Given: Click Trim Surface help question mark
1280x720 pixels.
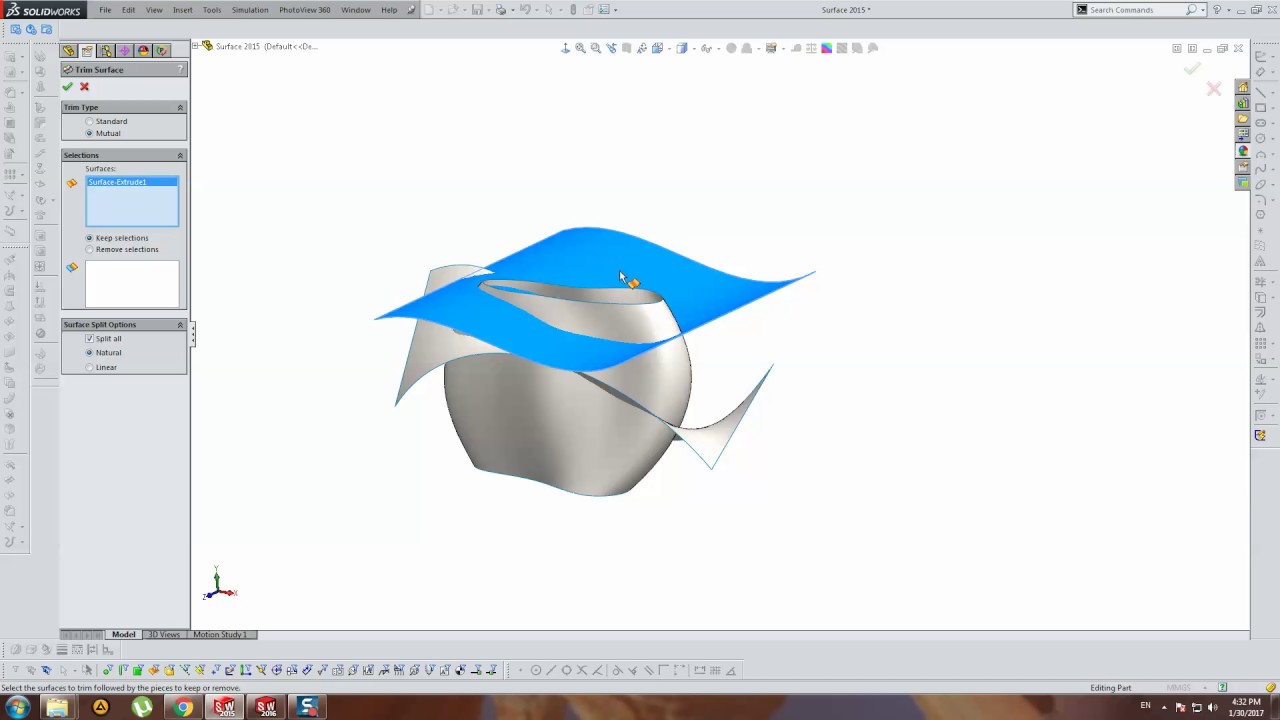Looking at the screenshot, I should click(x=181, y=69).
